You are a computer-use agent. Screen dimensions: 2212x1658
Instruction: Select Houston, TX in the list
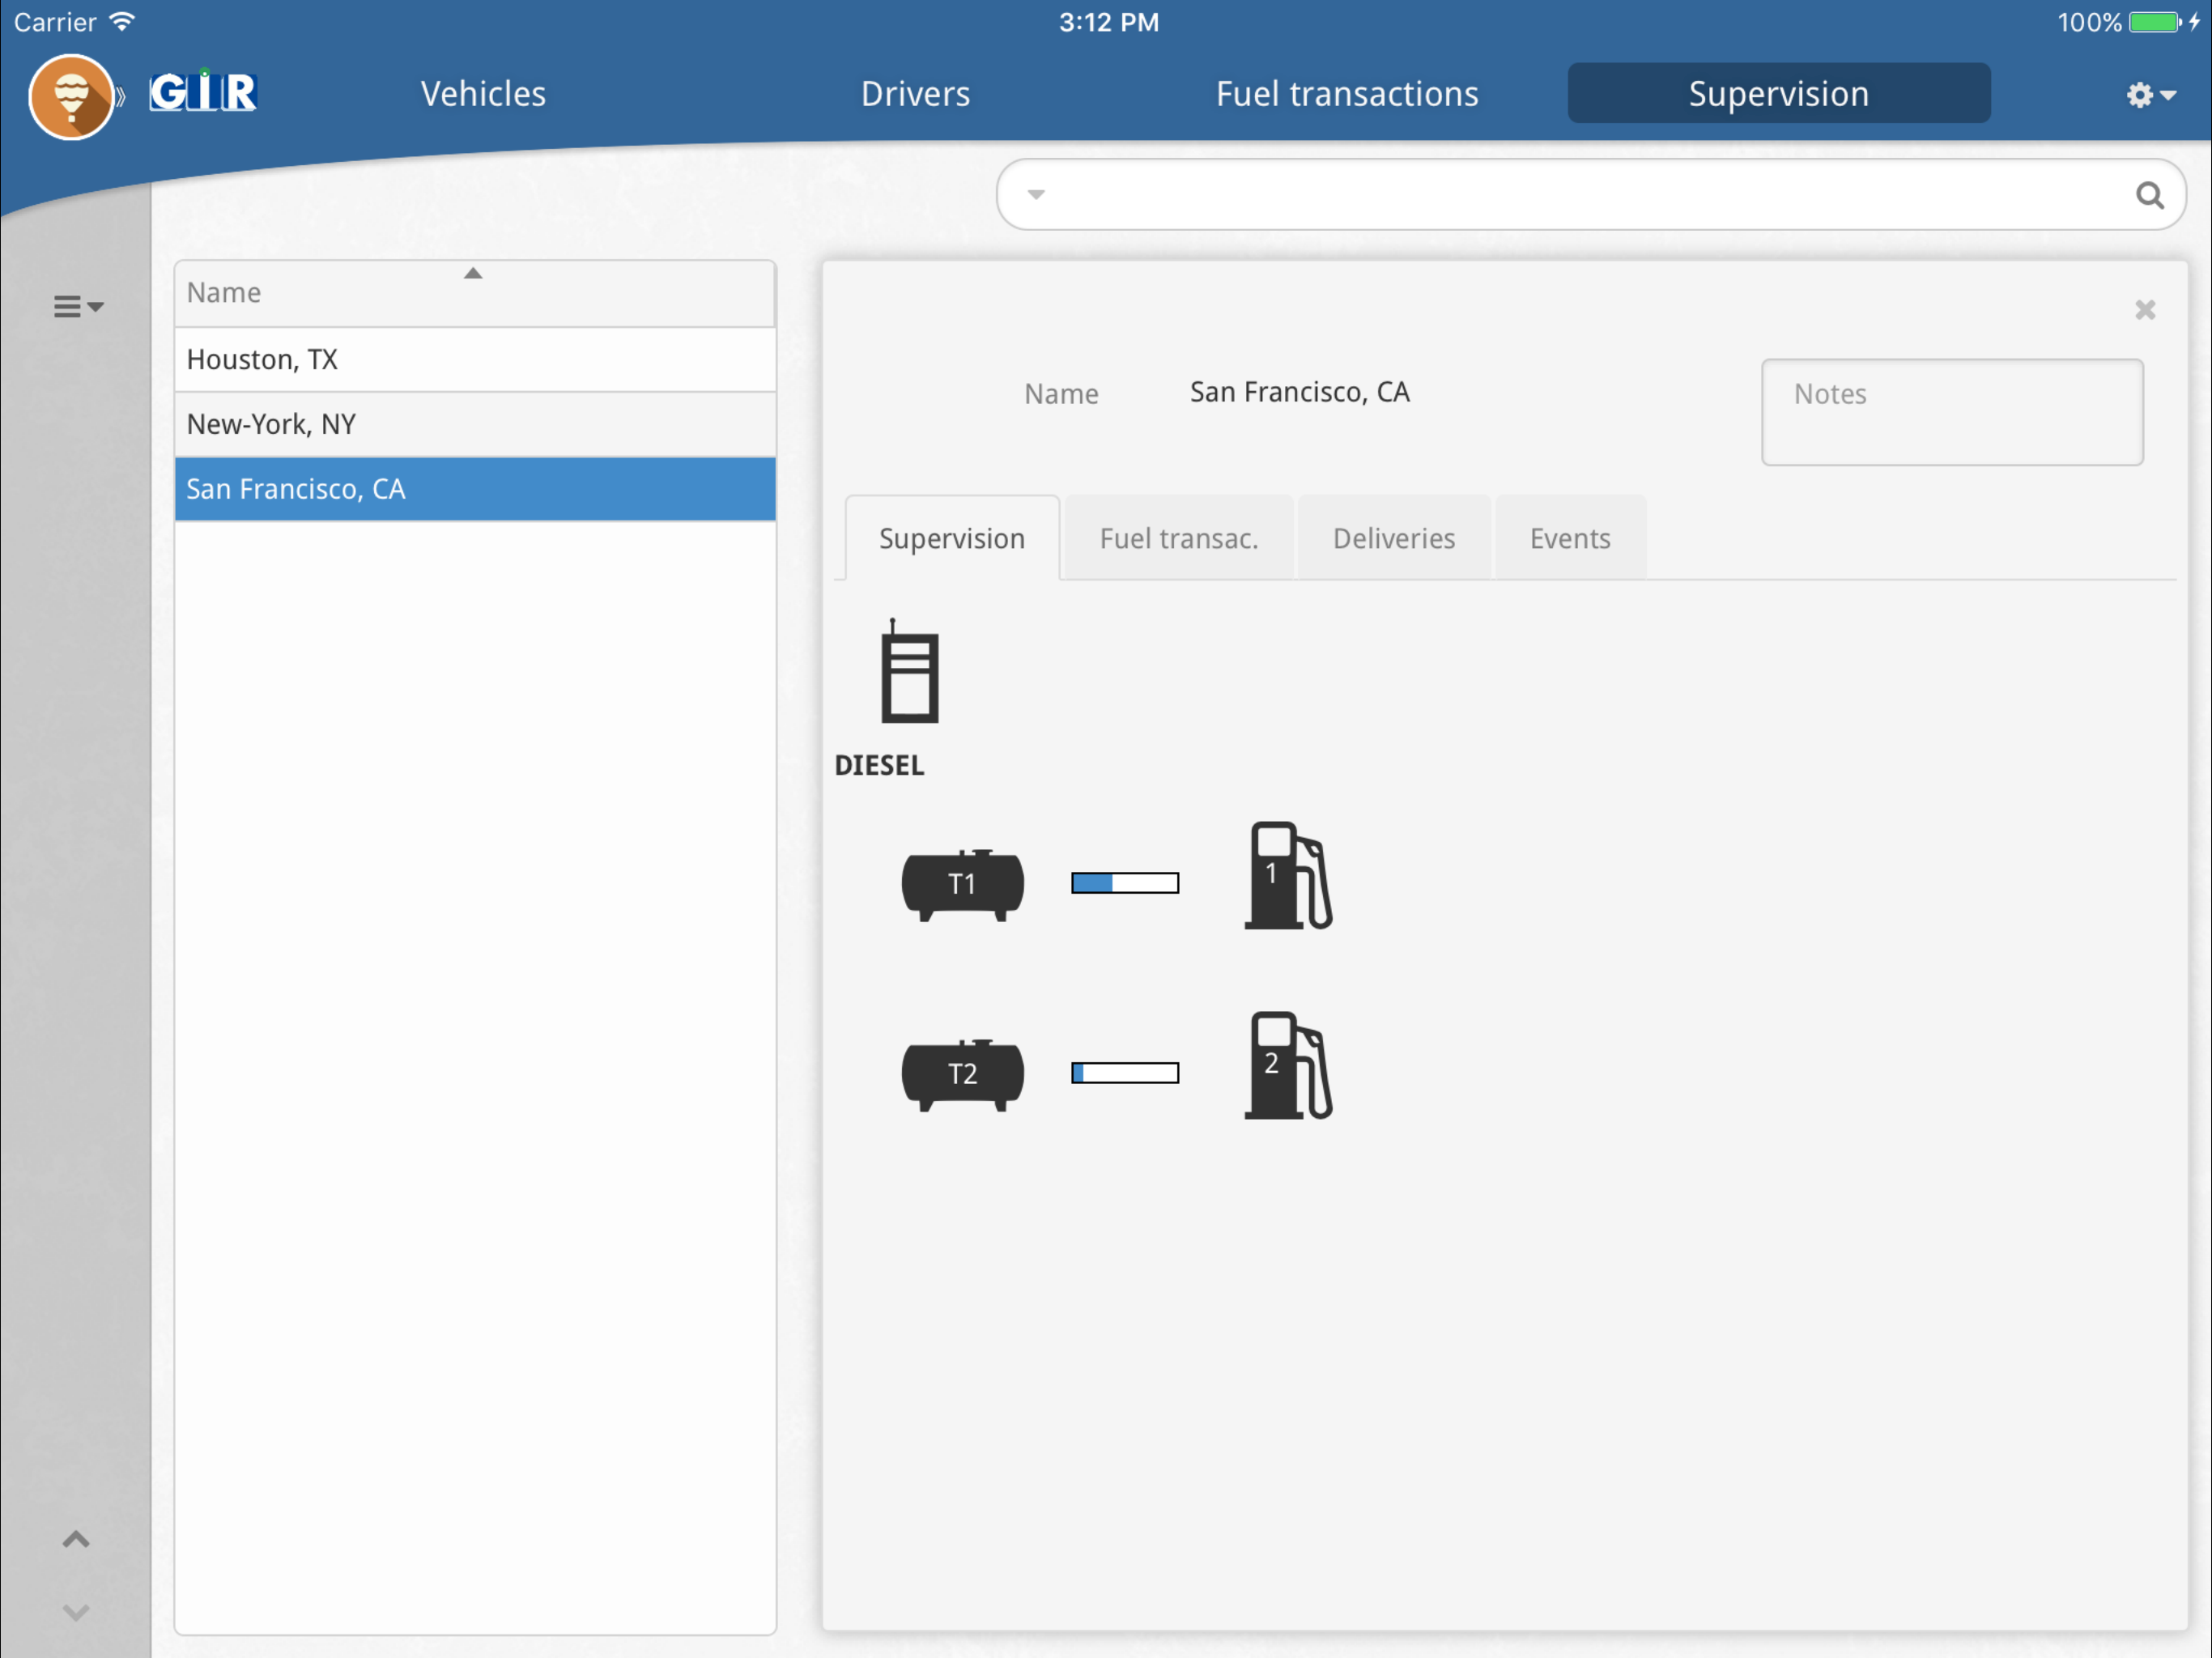(475, 359)
